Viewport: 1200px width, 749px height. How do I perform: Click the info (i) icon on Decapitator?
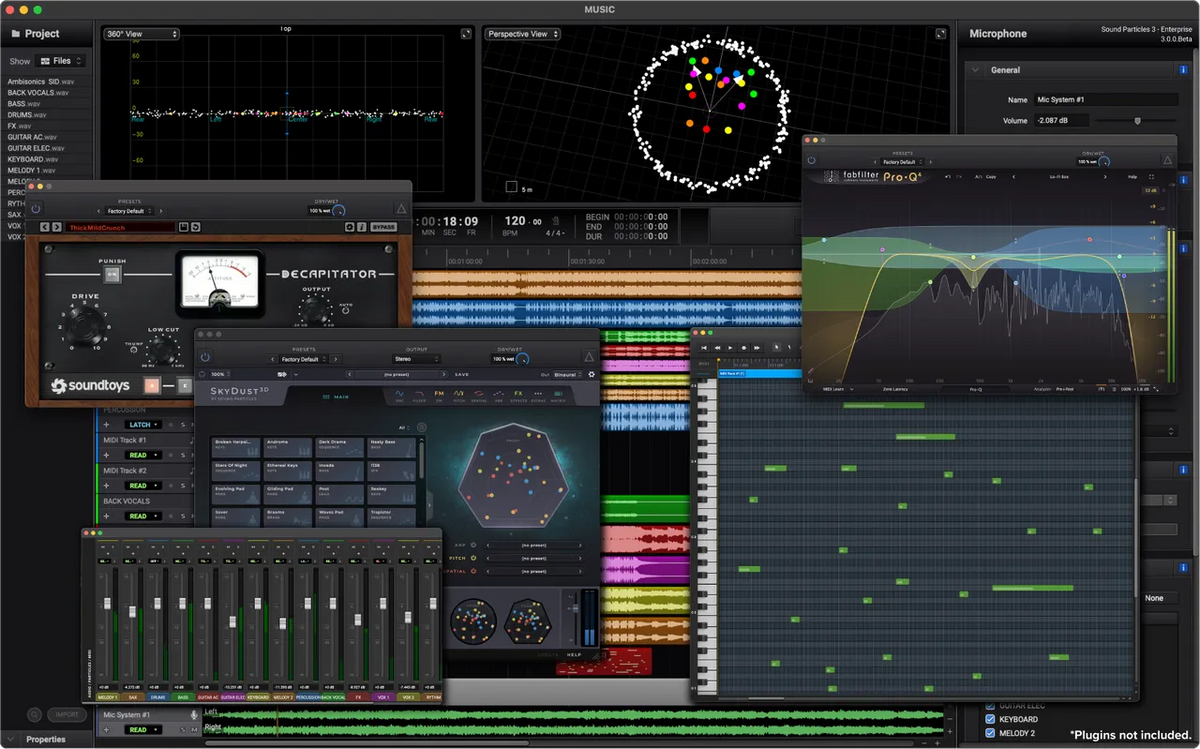click(362, 227)
